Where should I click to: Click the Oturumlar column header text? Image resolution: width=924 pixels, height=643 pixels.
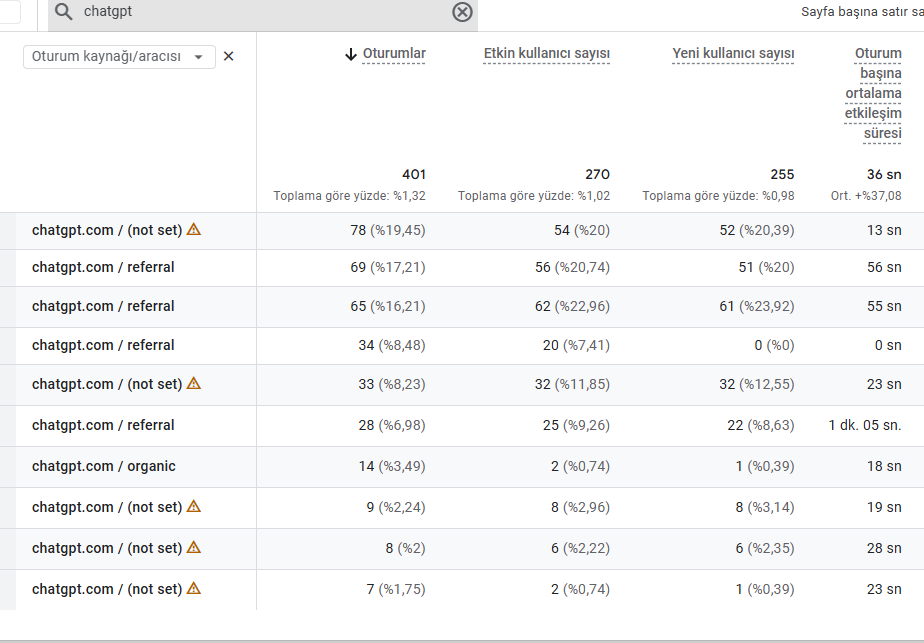(x=394, y=53)
